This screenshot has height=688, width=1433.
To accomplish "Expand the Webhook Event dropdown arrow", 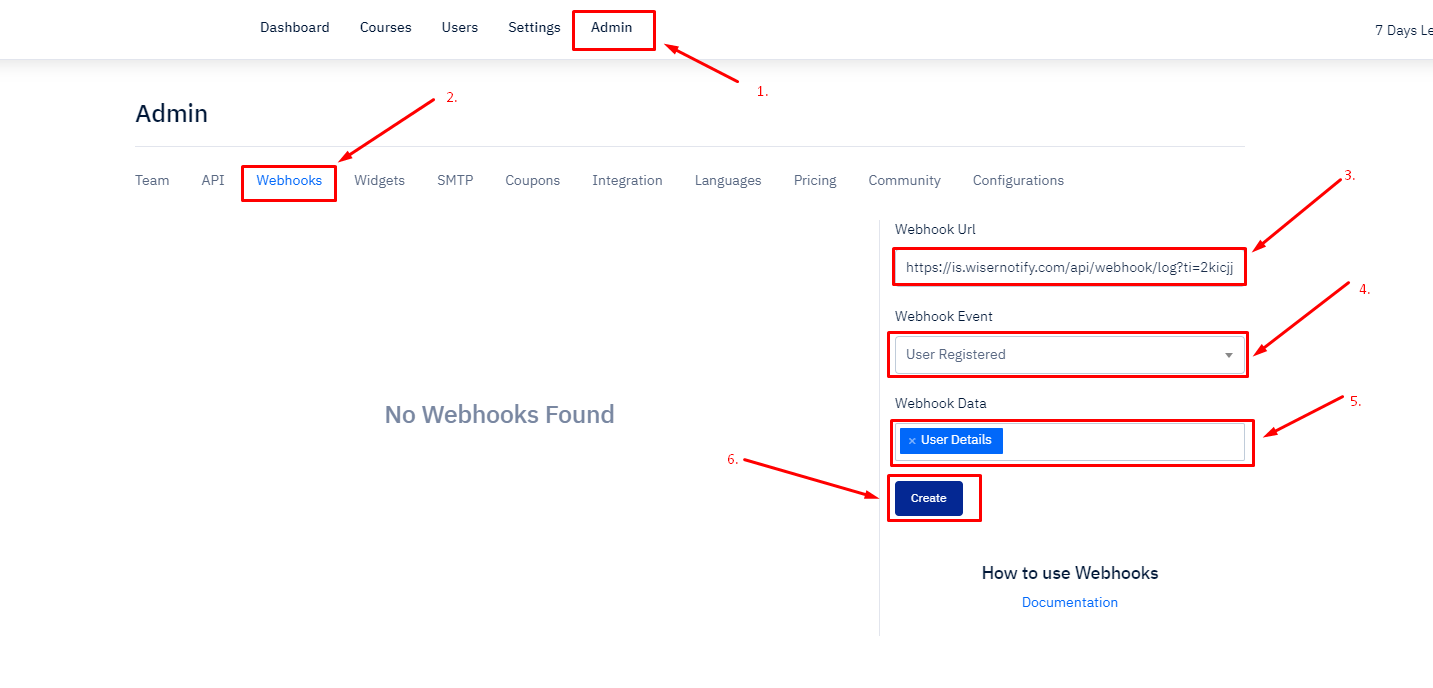I will pyautogui.click(x=1229, y=355).
